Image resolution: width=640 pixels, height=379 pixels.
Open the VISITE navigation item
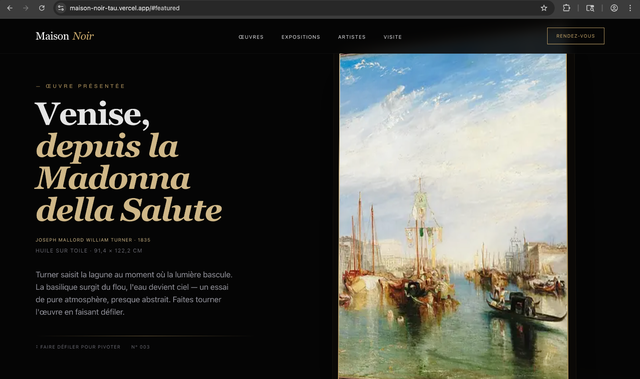(x=393, y=37)
